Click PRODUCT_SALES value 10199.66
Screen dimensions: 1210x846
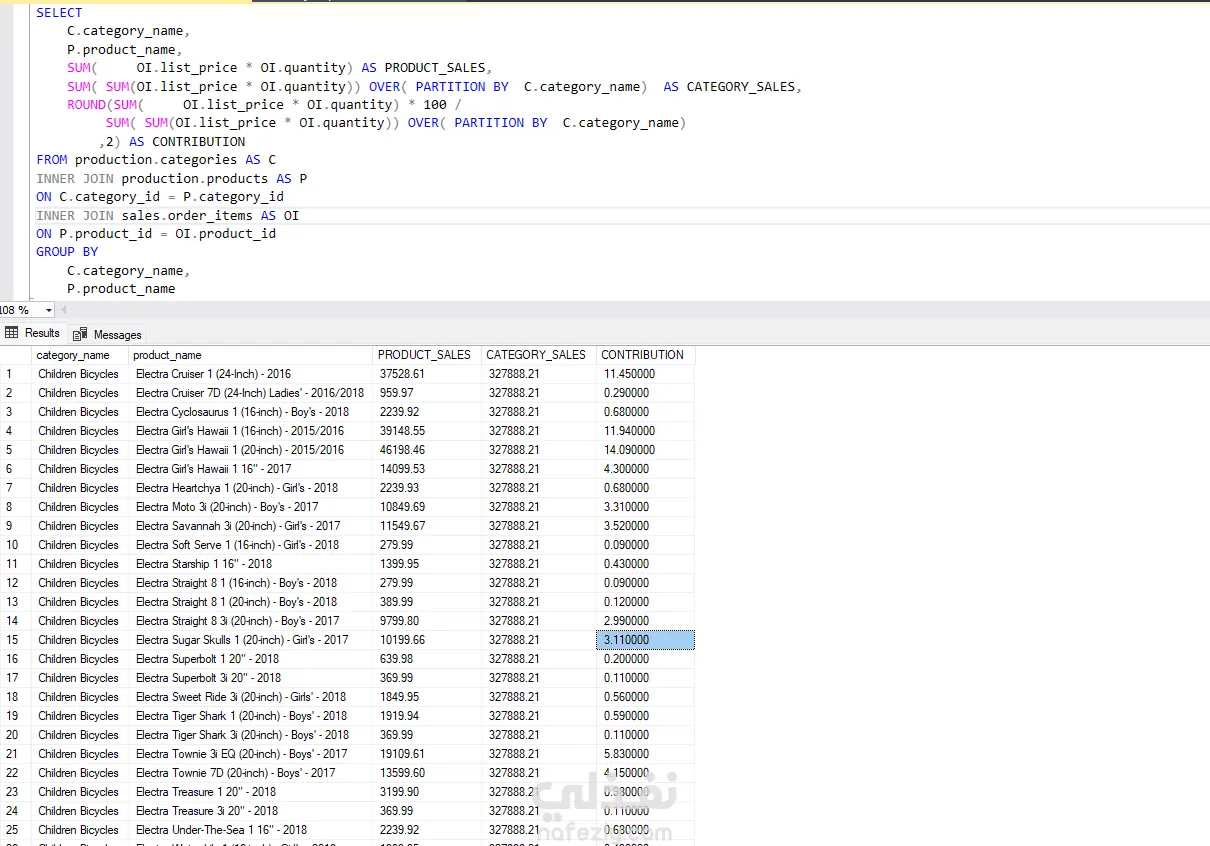click(x=426, y=640)
